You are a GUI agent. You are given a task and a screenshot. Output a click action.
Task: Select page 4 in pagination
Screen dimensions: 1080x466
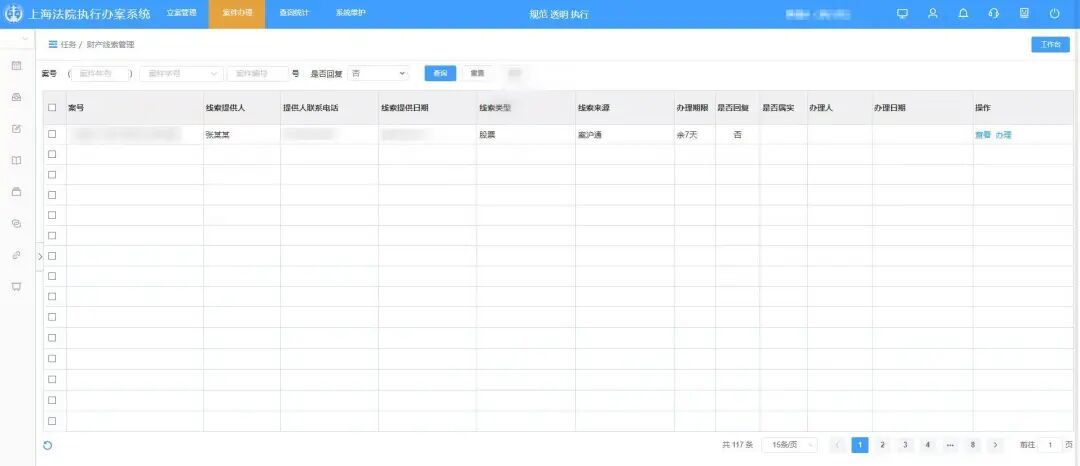928,445
